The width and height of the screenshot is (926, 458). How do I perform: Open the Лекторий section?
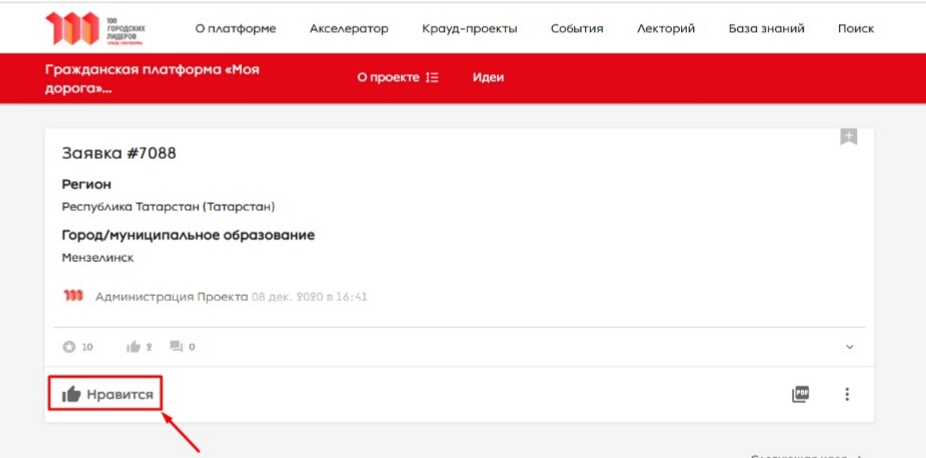click(665, 29)
